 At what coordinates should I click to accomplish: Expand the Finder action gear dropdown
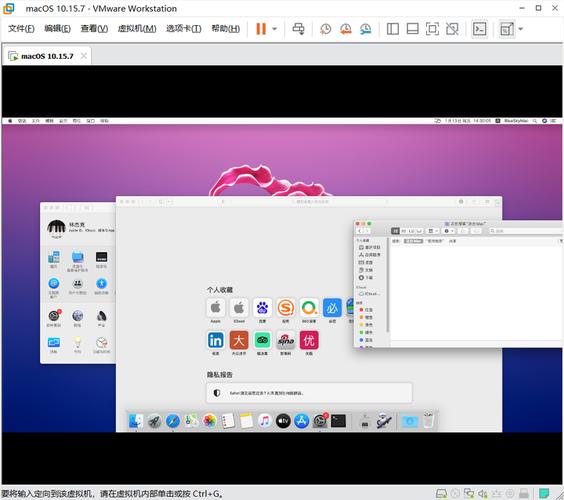pyautogui.click(x=448, y=231)
